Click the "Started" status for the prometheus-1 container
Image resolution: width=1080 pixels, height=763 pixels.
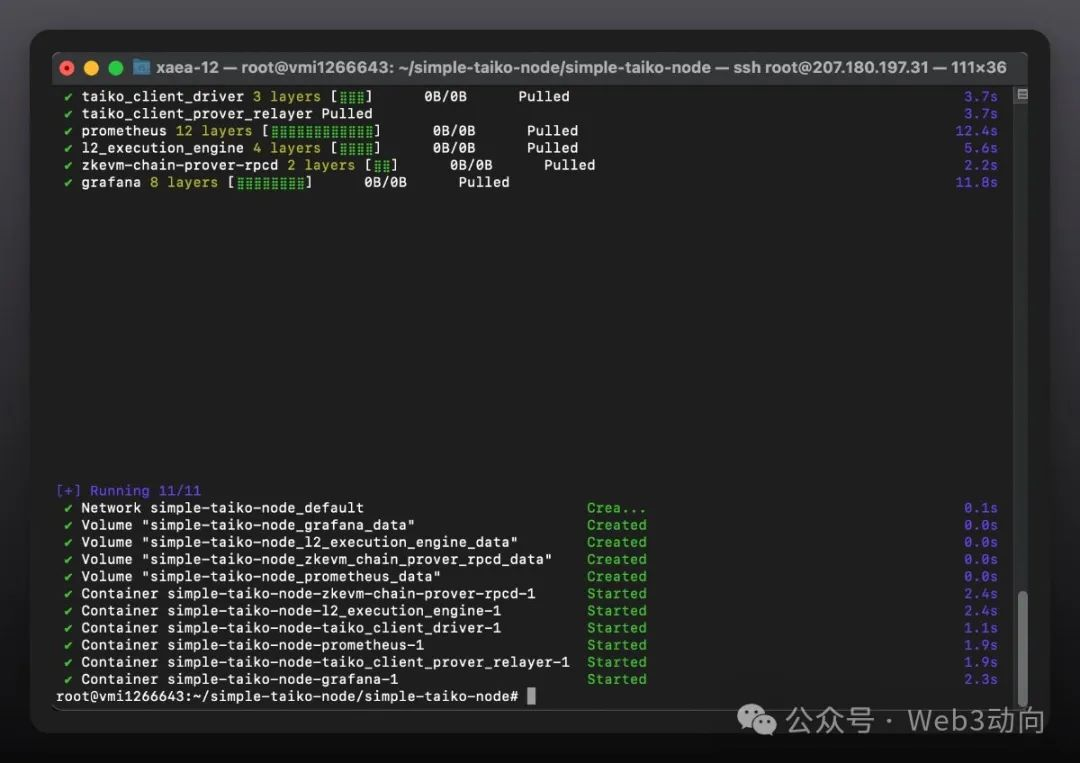coord(616,645)
